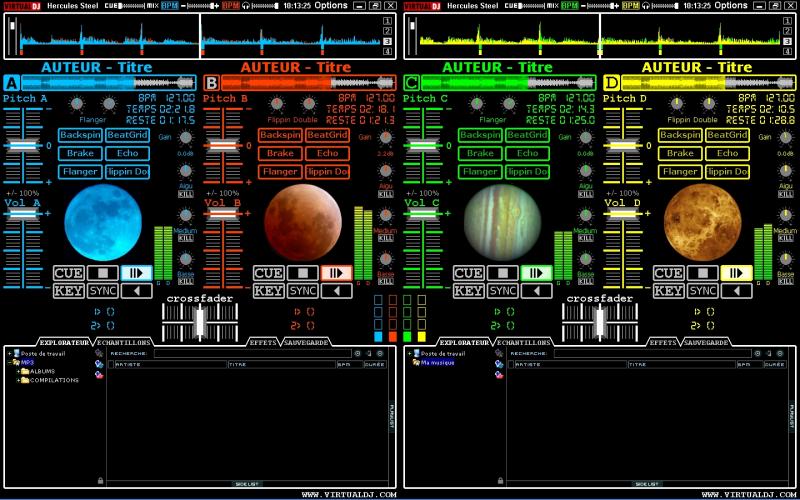Toggle the solid blue square under the grid
800x500 pixels.
(378, 336)
